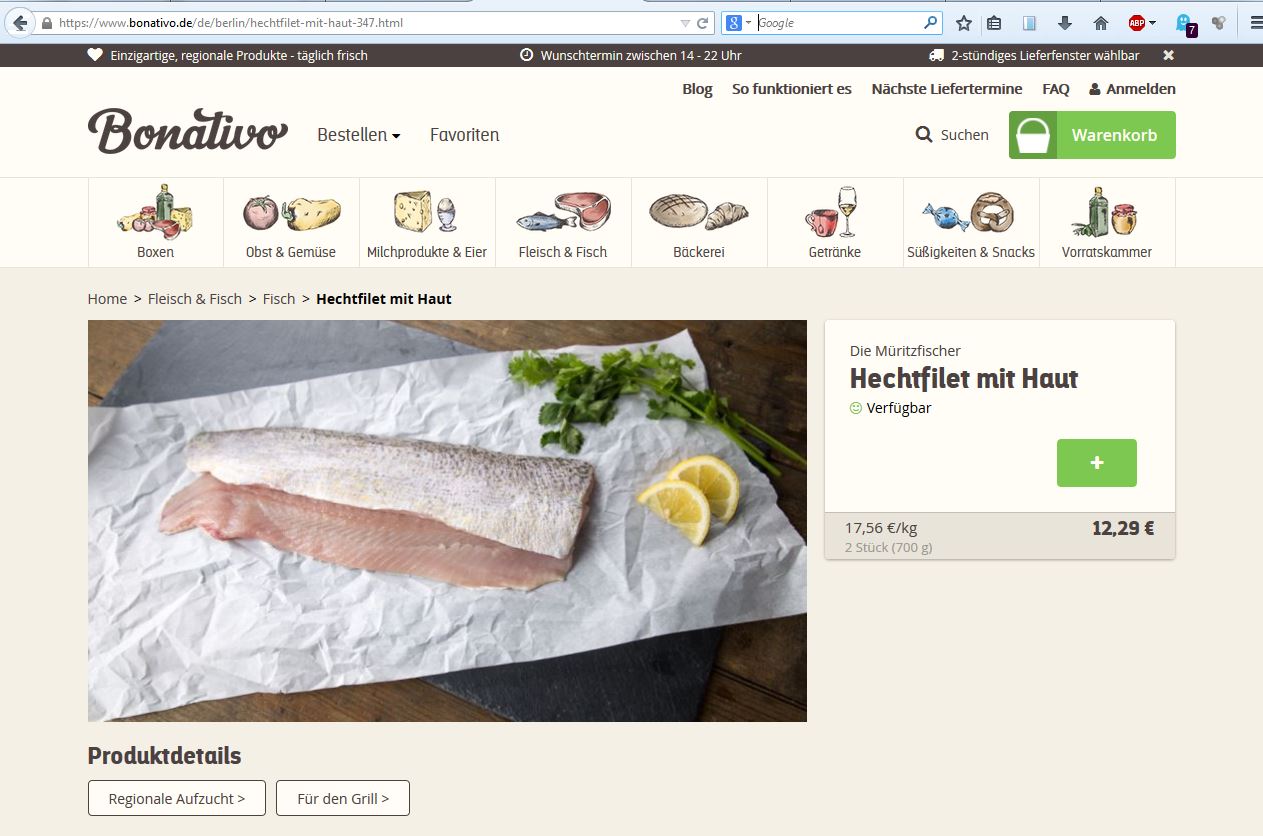This screenshot has width=1263, height=836.
Task: Open the bookmarks list icon
Action: 994,22
